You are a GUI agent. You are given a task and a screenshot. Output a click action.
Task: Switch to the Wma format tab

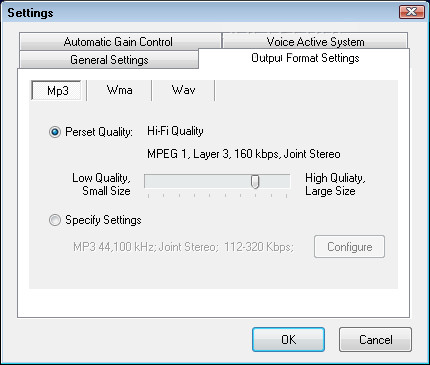[119, 90]
